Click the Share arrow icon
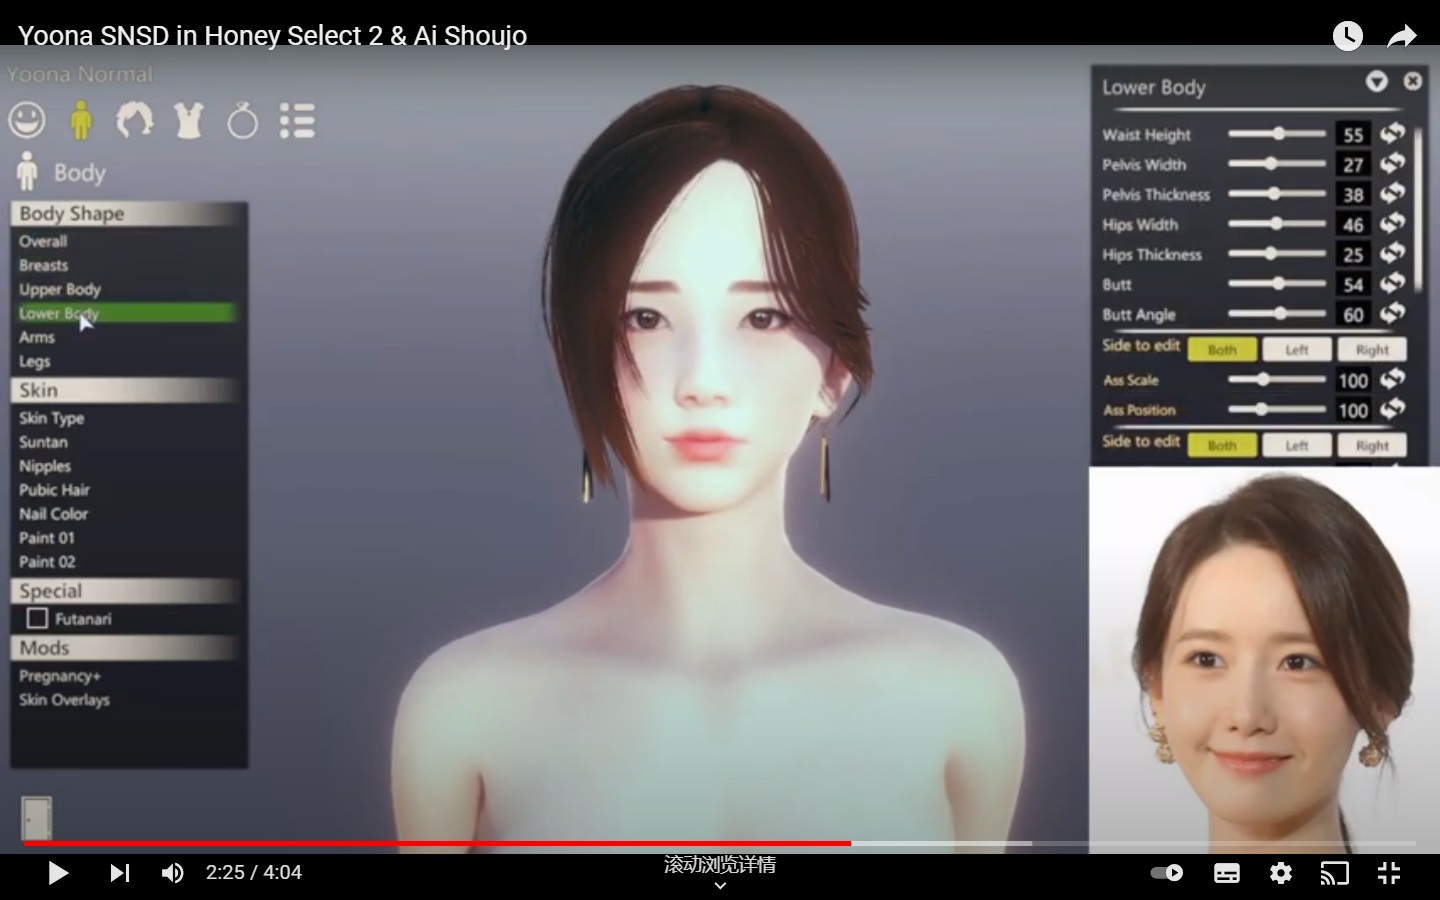 point(1402,37)
